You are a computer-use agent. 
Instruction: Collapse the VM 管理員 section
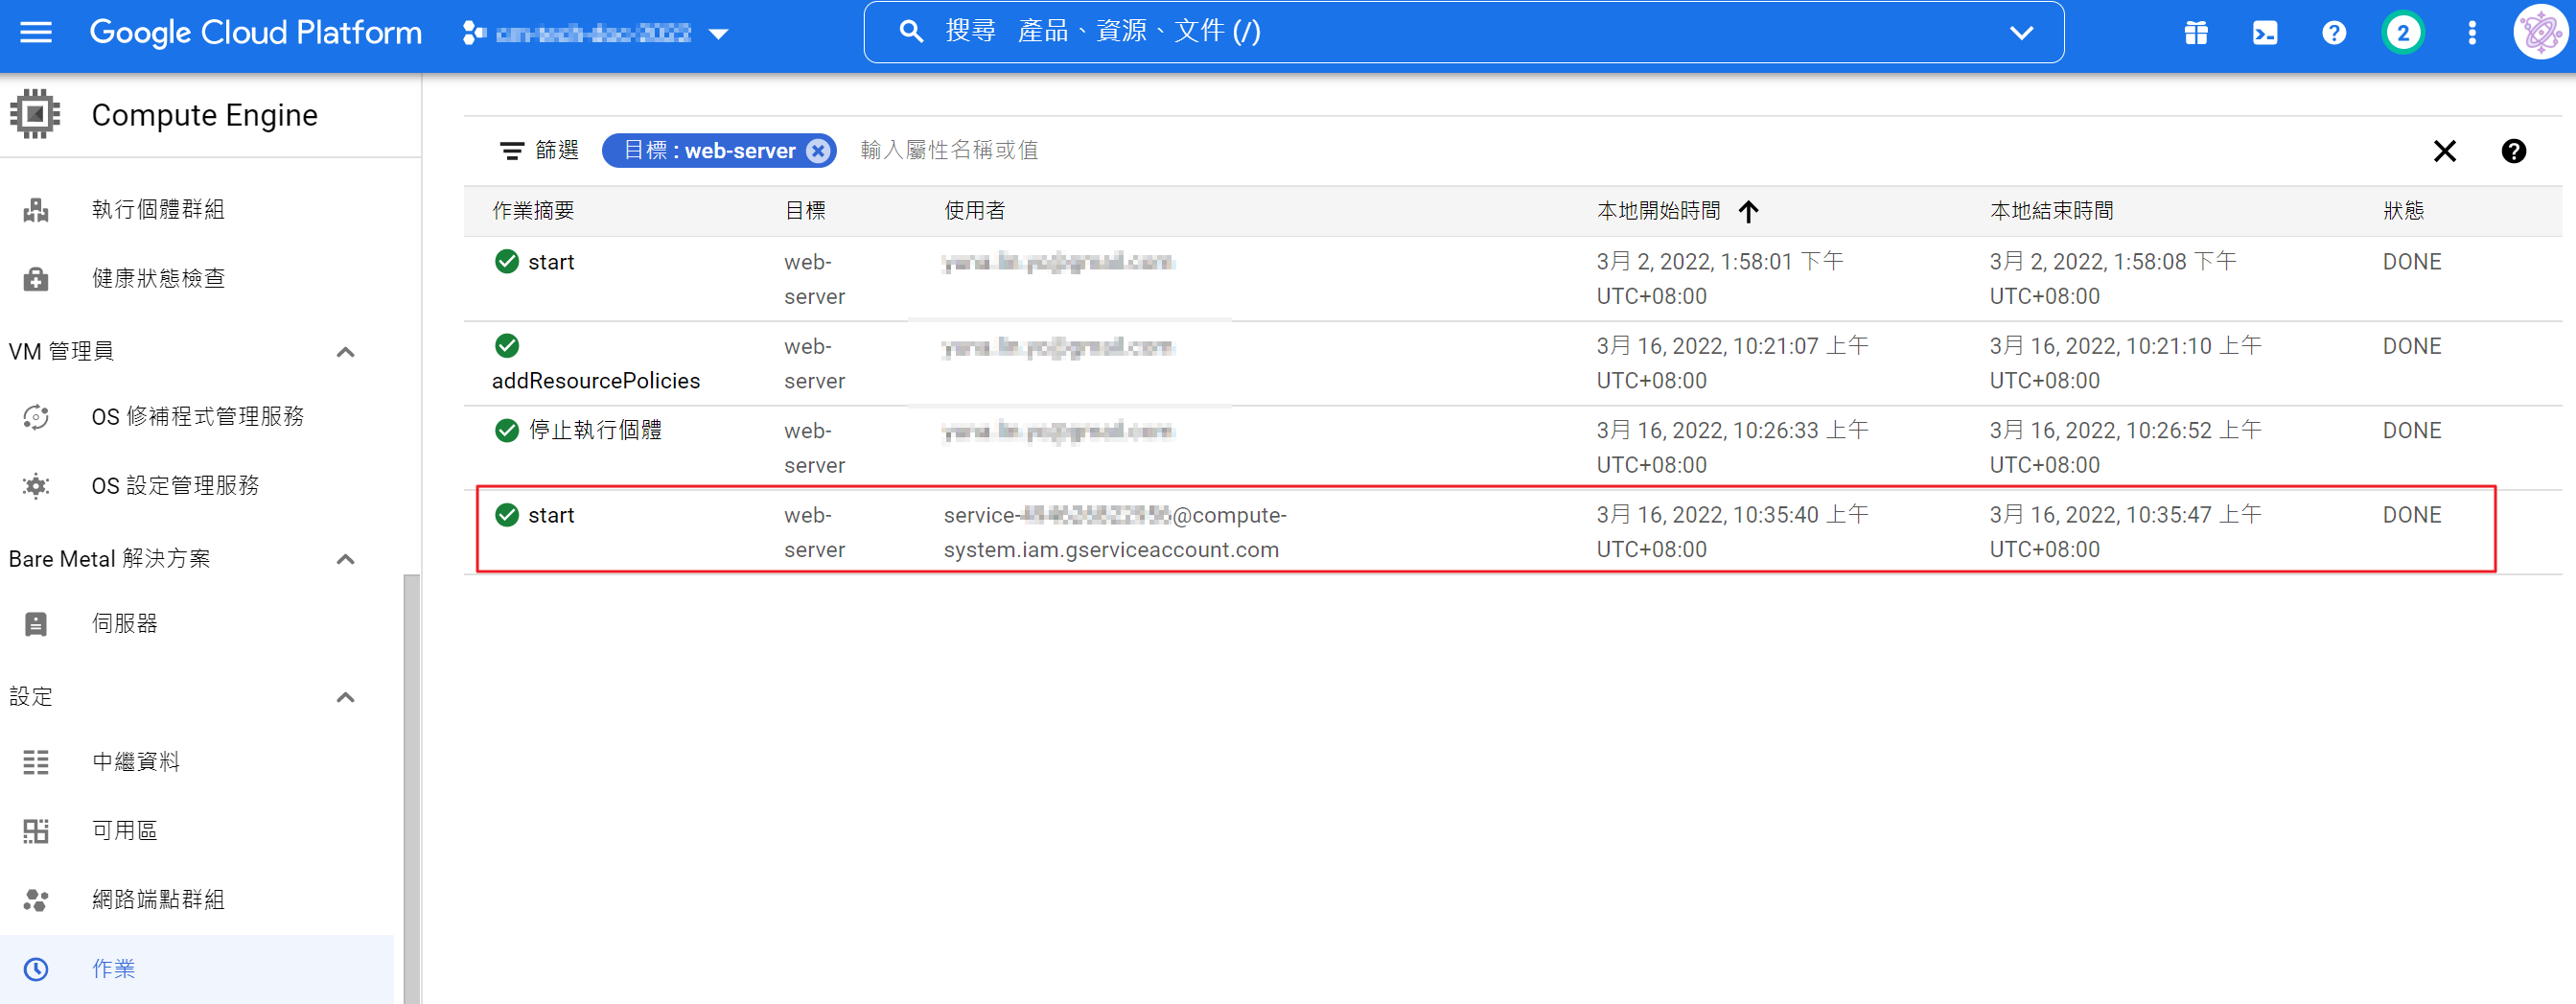point(345,352)
